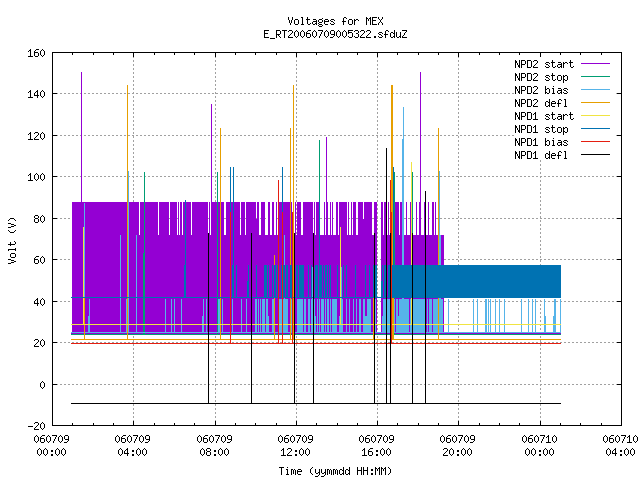640x480 pixels.
Task: Click the x-axis label 060710 04:00
Action: click(x=620, y=446)
